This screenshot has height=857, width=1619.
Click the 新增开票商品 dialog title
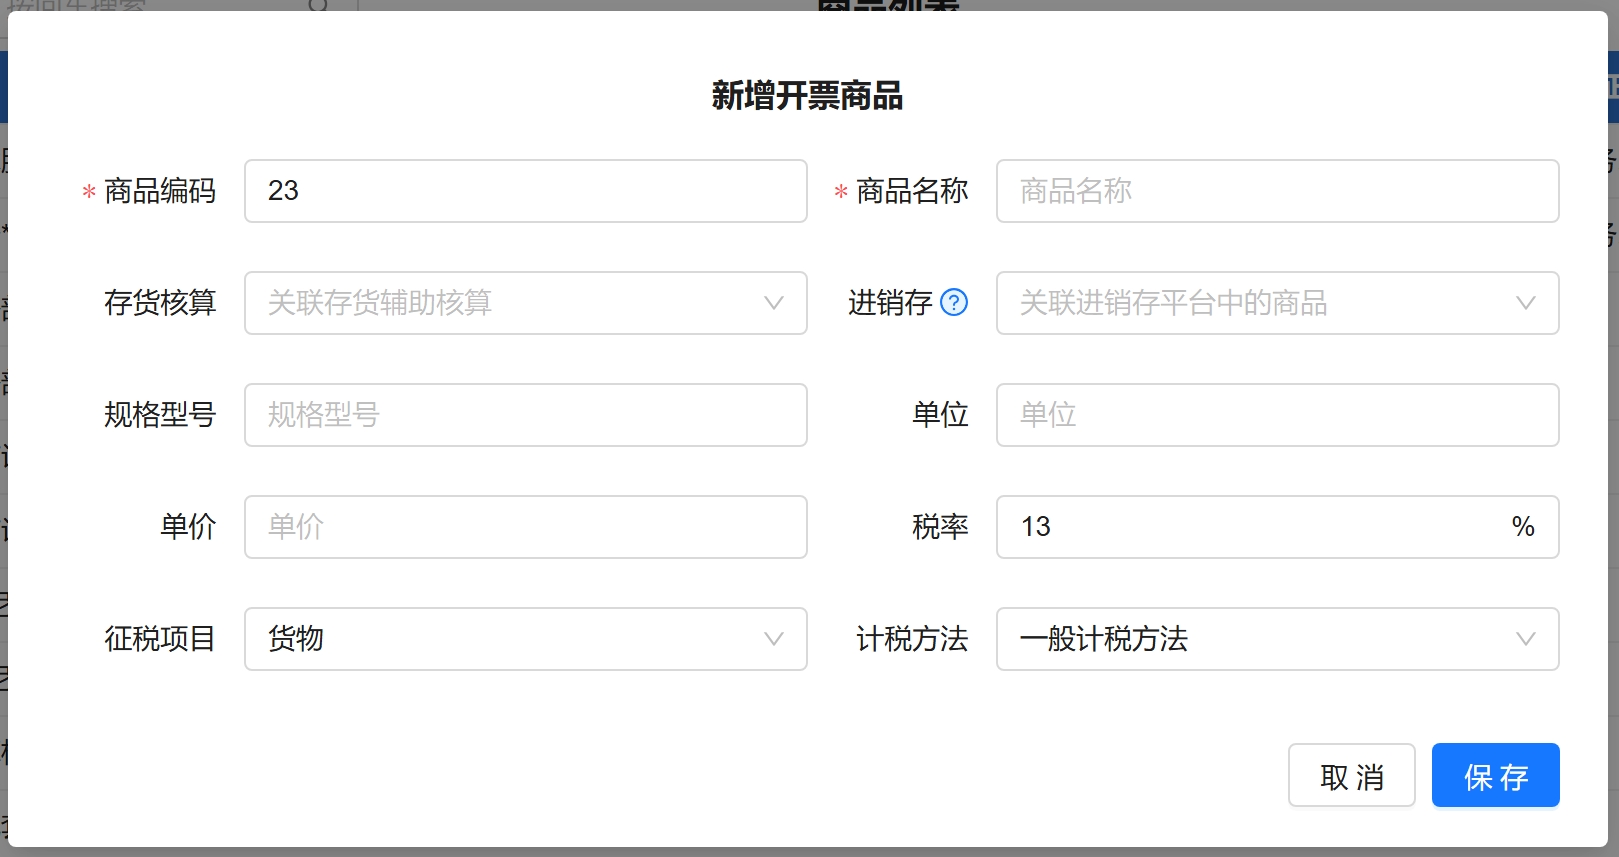(807, 96)
